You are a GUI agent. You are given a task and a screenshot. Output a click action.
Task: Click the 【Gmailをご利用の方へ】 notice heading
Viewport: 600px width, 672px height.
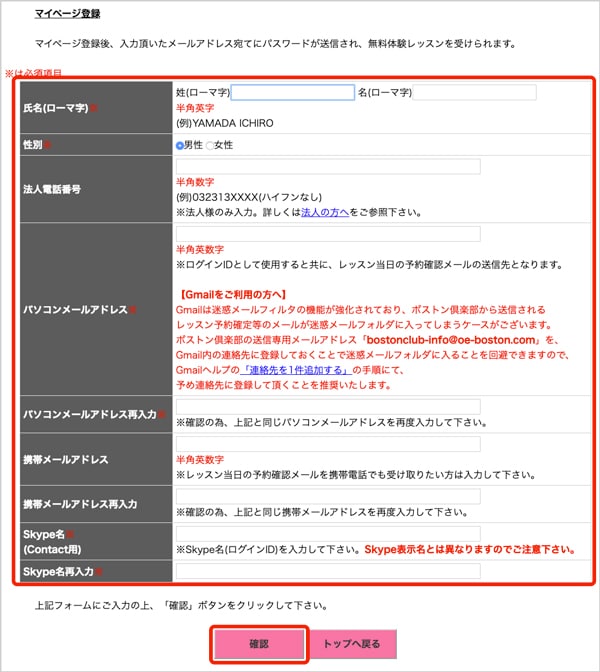pyautogui.click(x=234, y=295)
